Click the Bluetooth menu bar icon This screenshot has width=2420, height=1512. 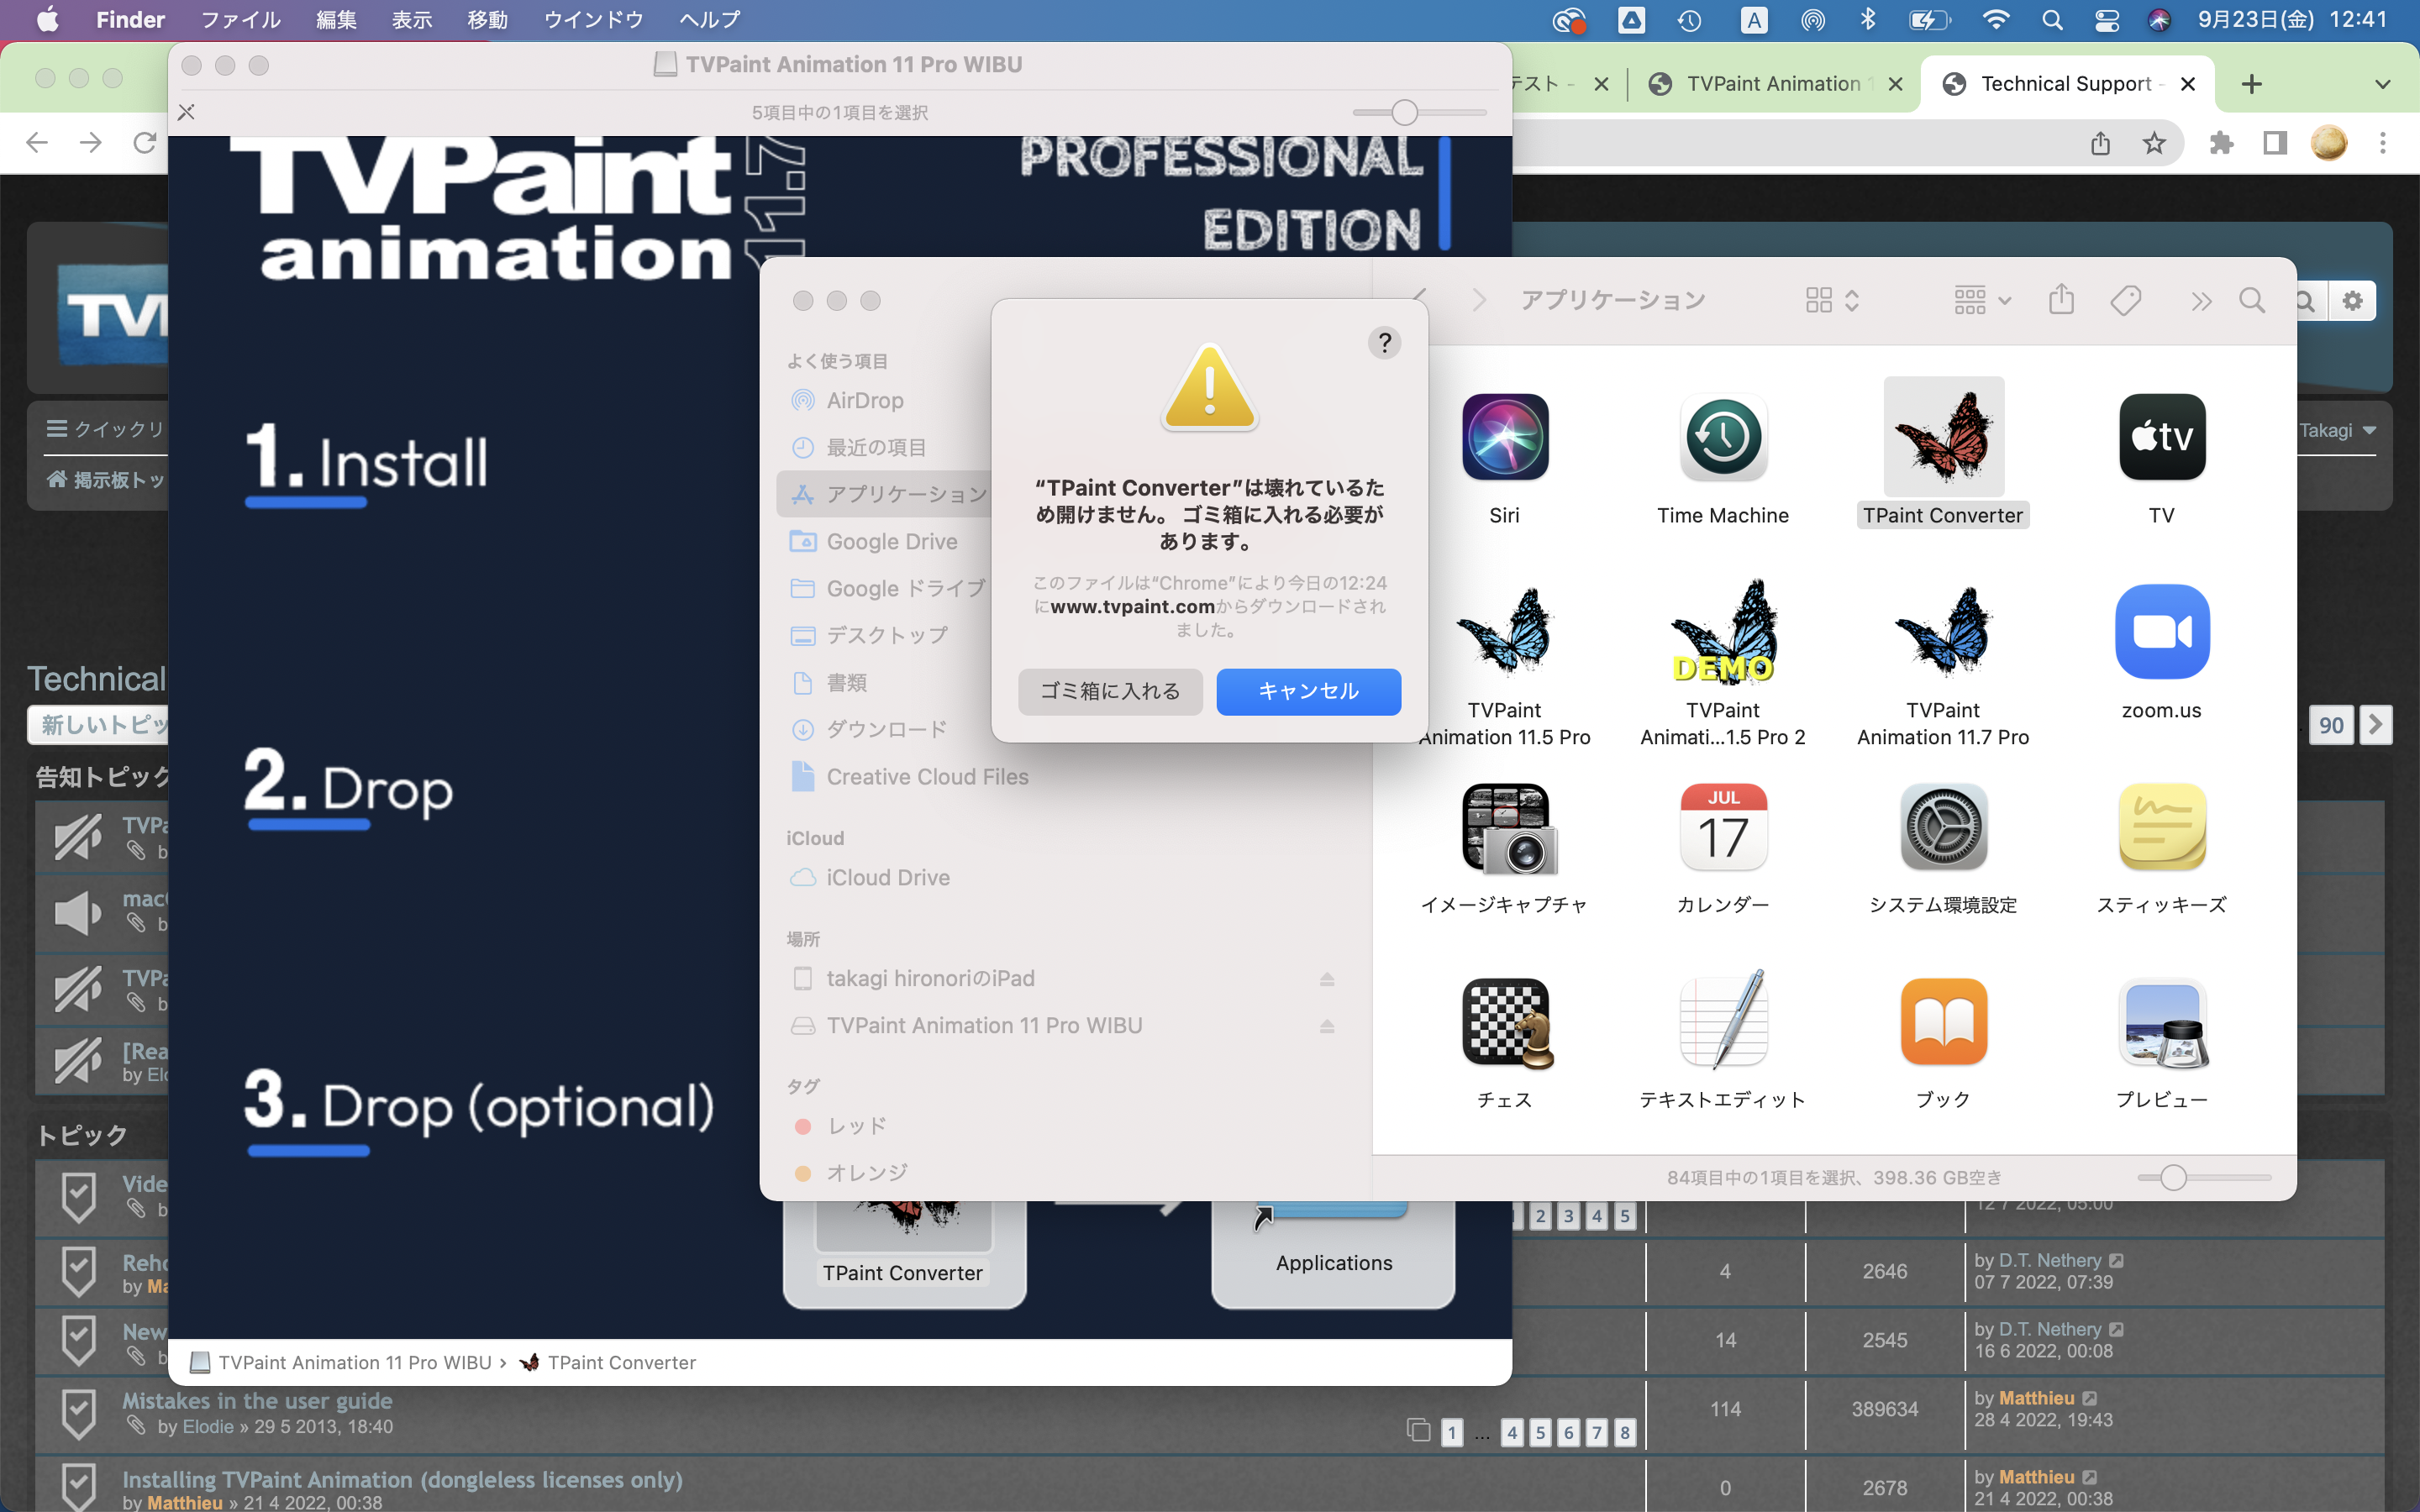pos(1867,20)
